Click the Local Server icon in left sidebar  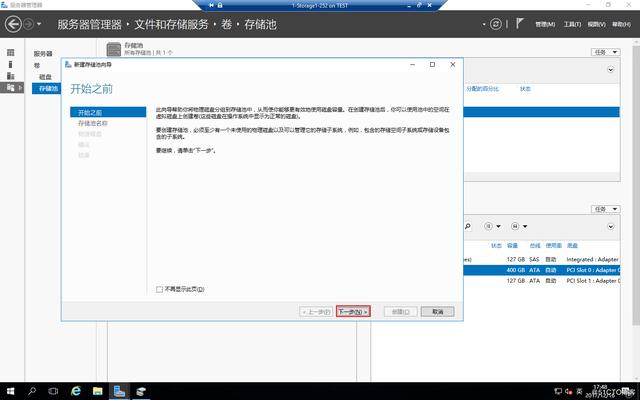(11, 64)
